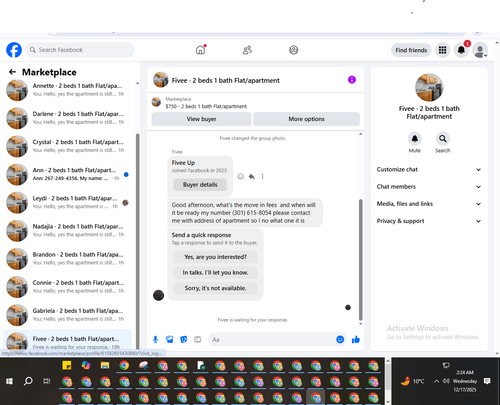Click the Search Facebook field

(x=80, y=50)
